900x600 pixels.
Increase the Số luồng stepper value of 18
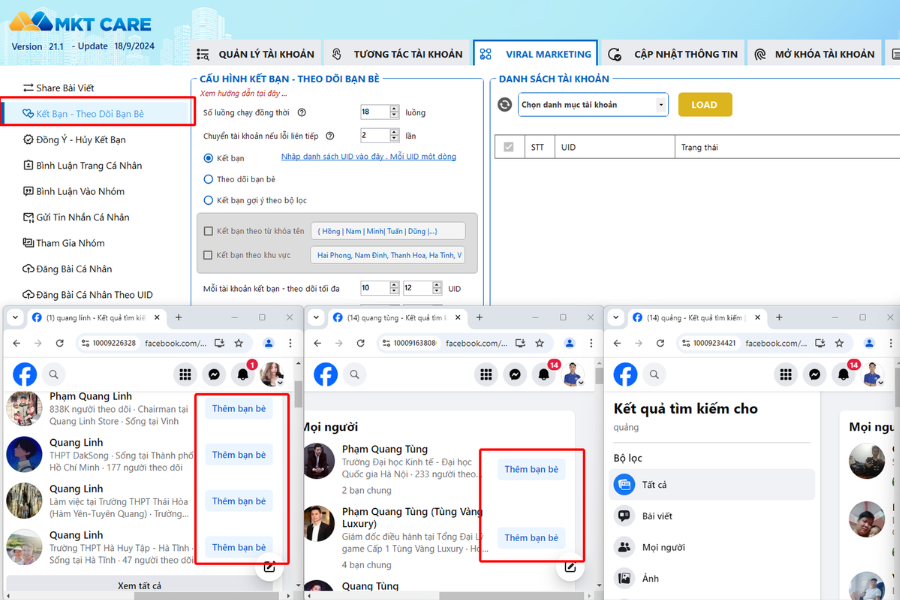click(x=395, y=109)
